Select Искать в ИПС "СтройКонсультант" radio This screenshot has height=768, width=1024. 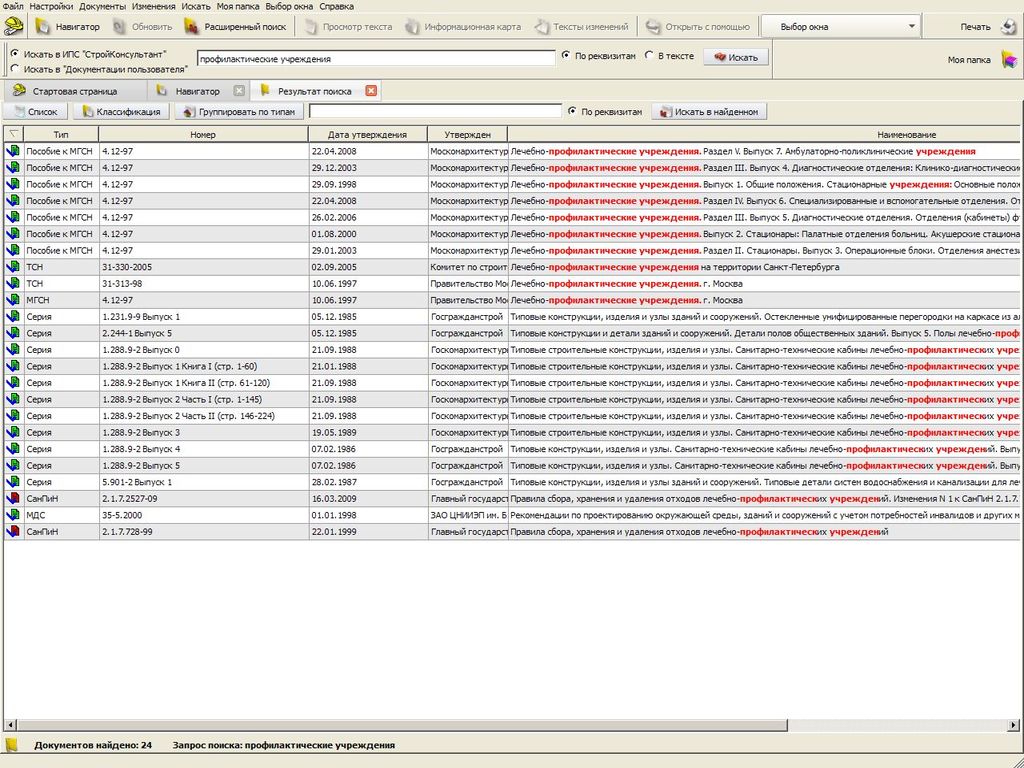coord(15,54)
